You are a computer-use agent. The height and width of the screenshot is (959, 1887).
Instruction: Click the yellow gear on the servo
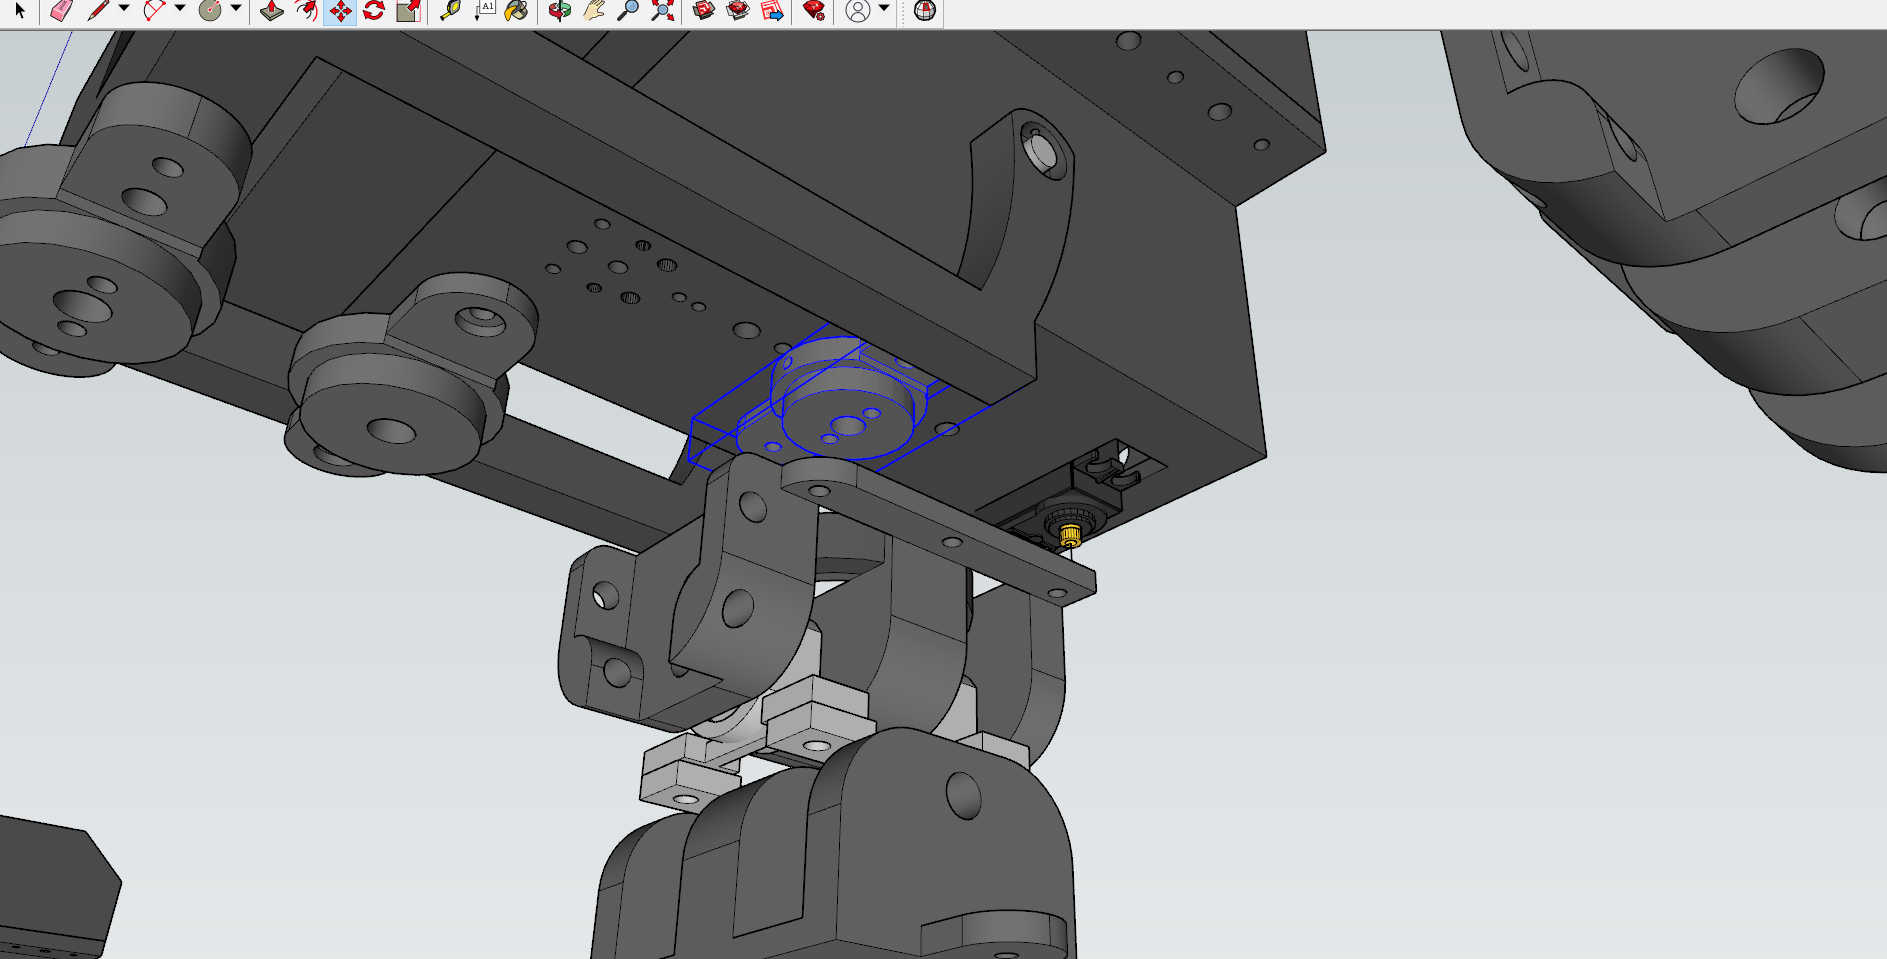pyautogui.click(x=1068, y=535)
